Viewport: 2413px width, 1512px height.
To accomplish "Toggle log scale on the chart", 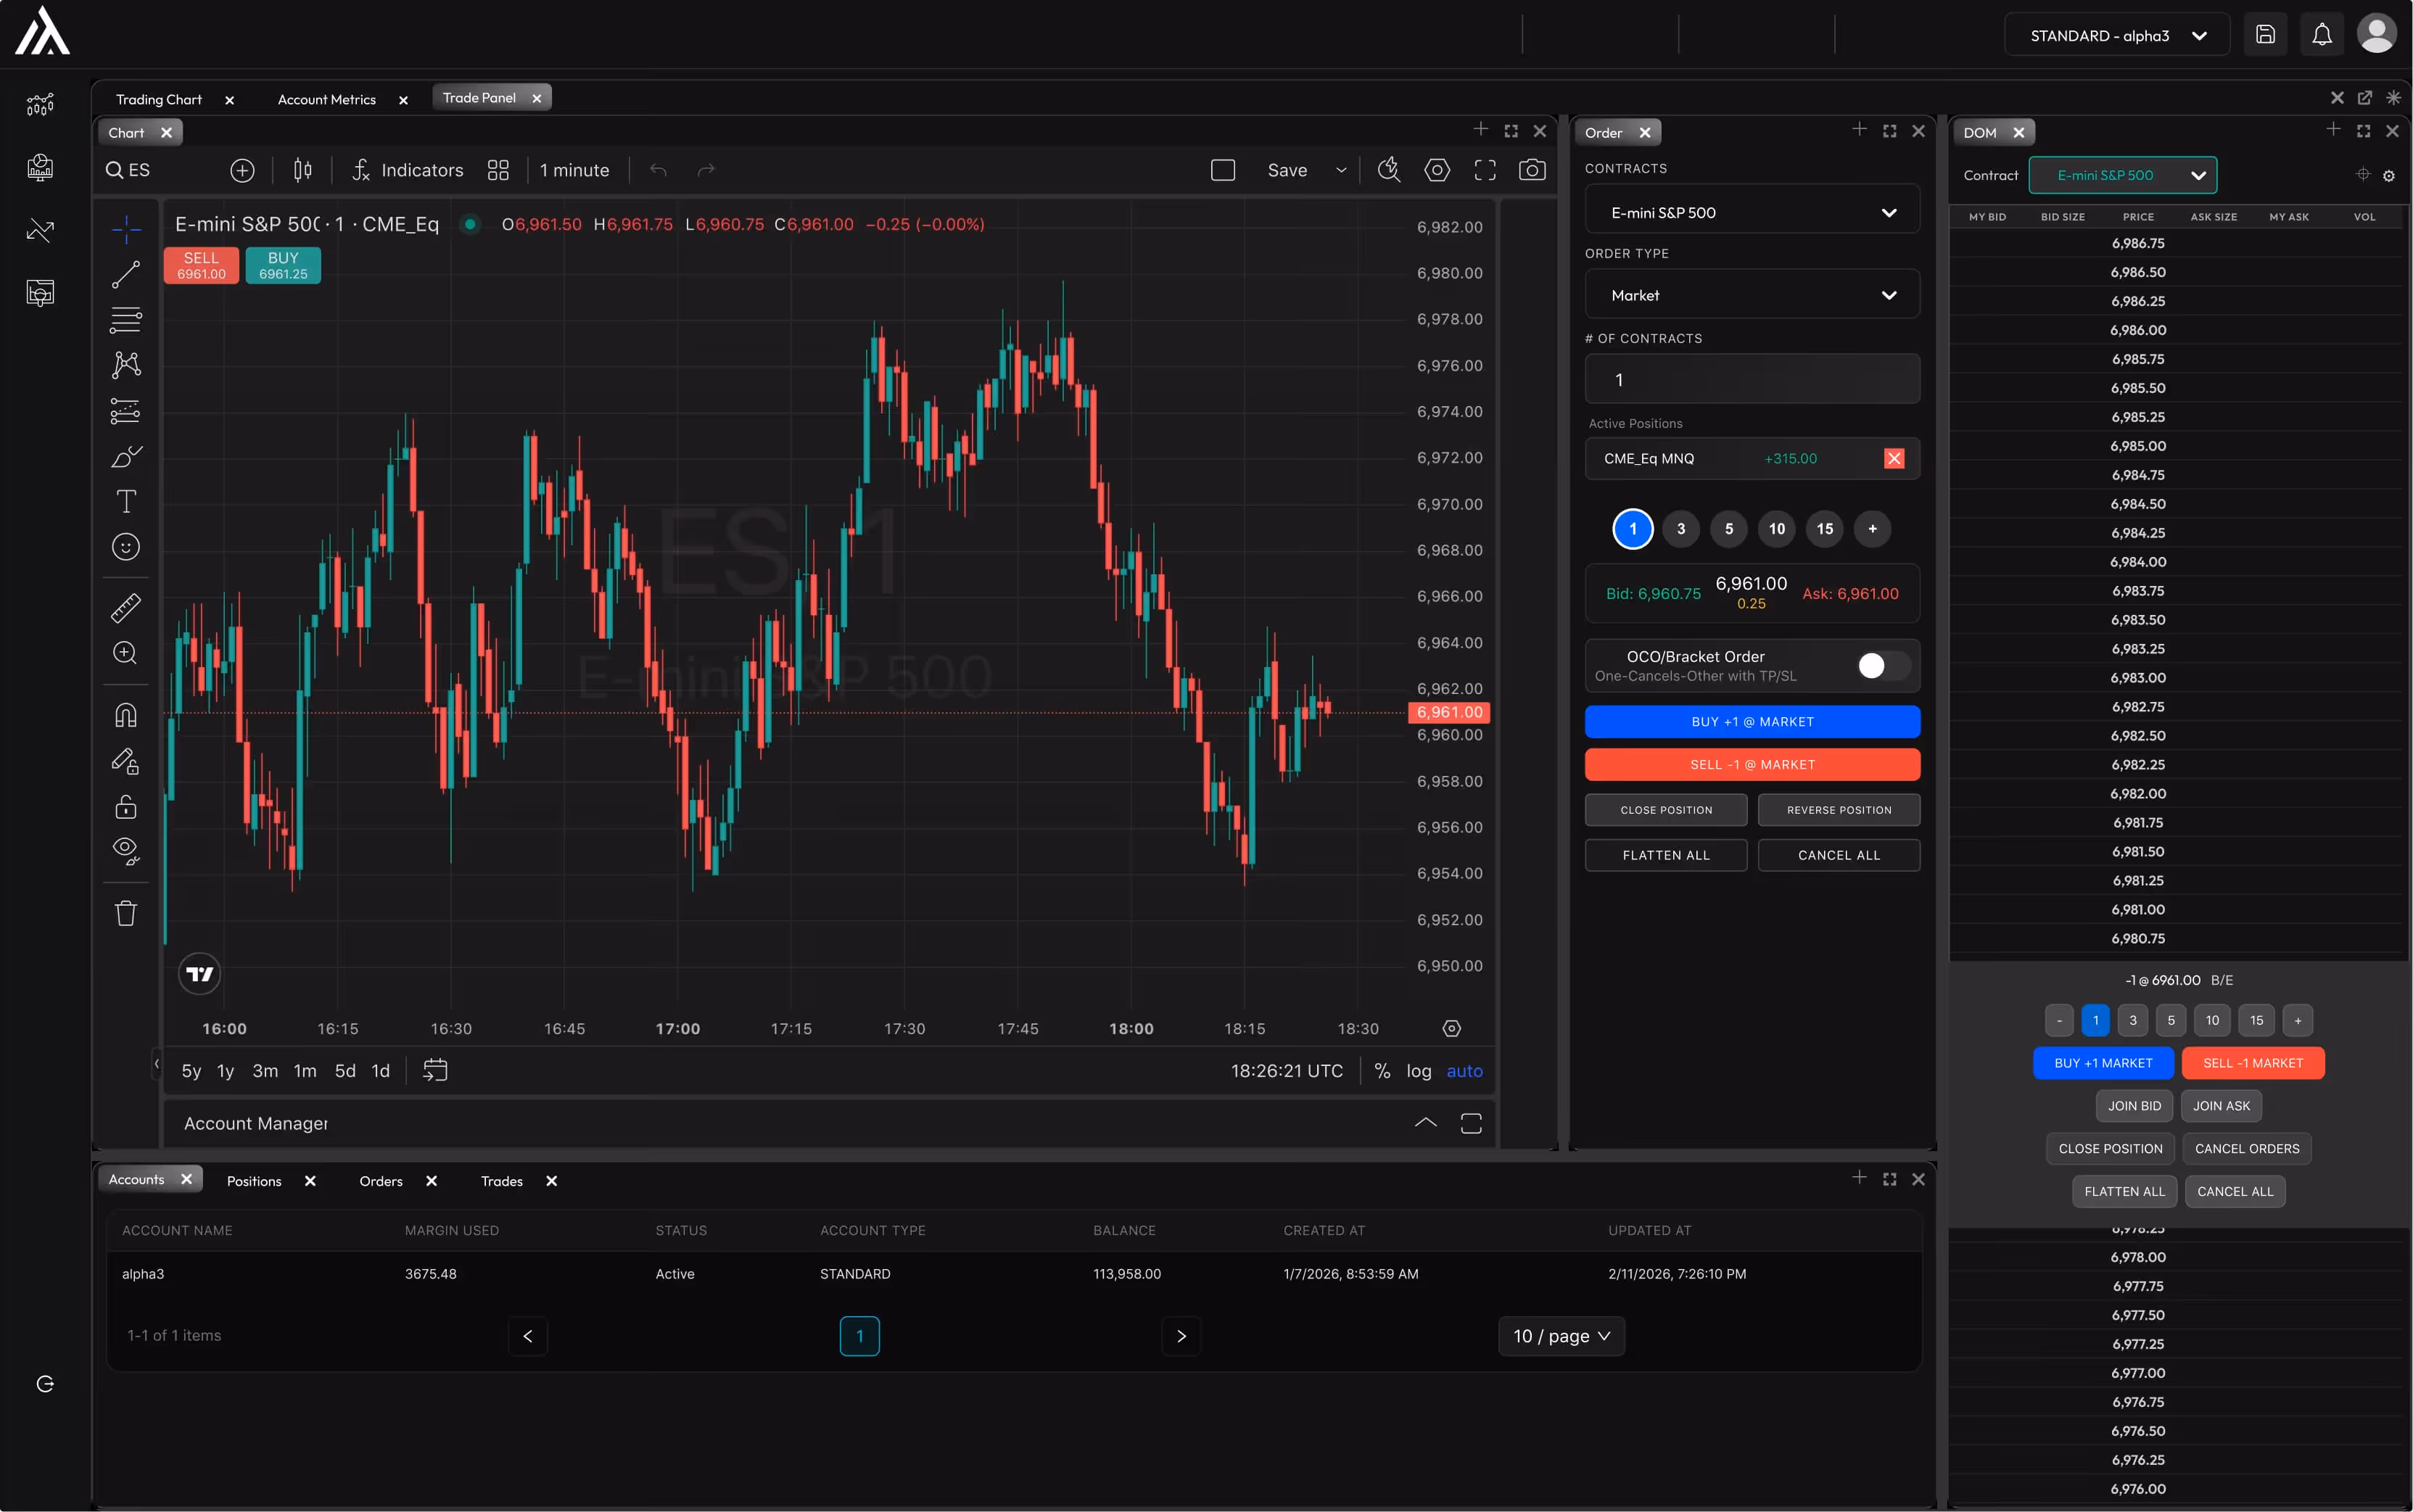I will point(1418,1071).
